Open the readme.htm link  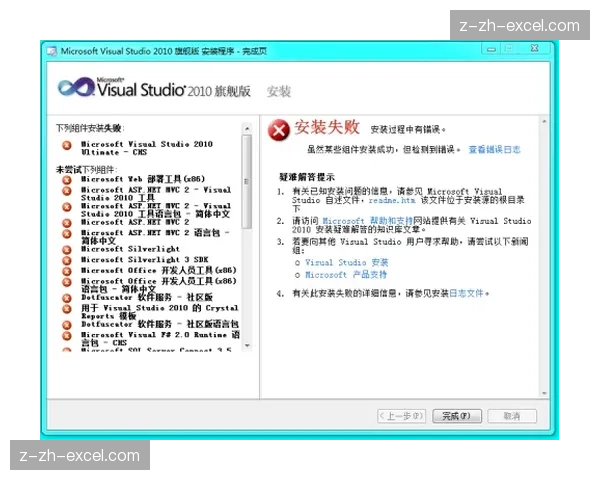pos(391,200)
